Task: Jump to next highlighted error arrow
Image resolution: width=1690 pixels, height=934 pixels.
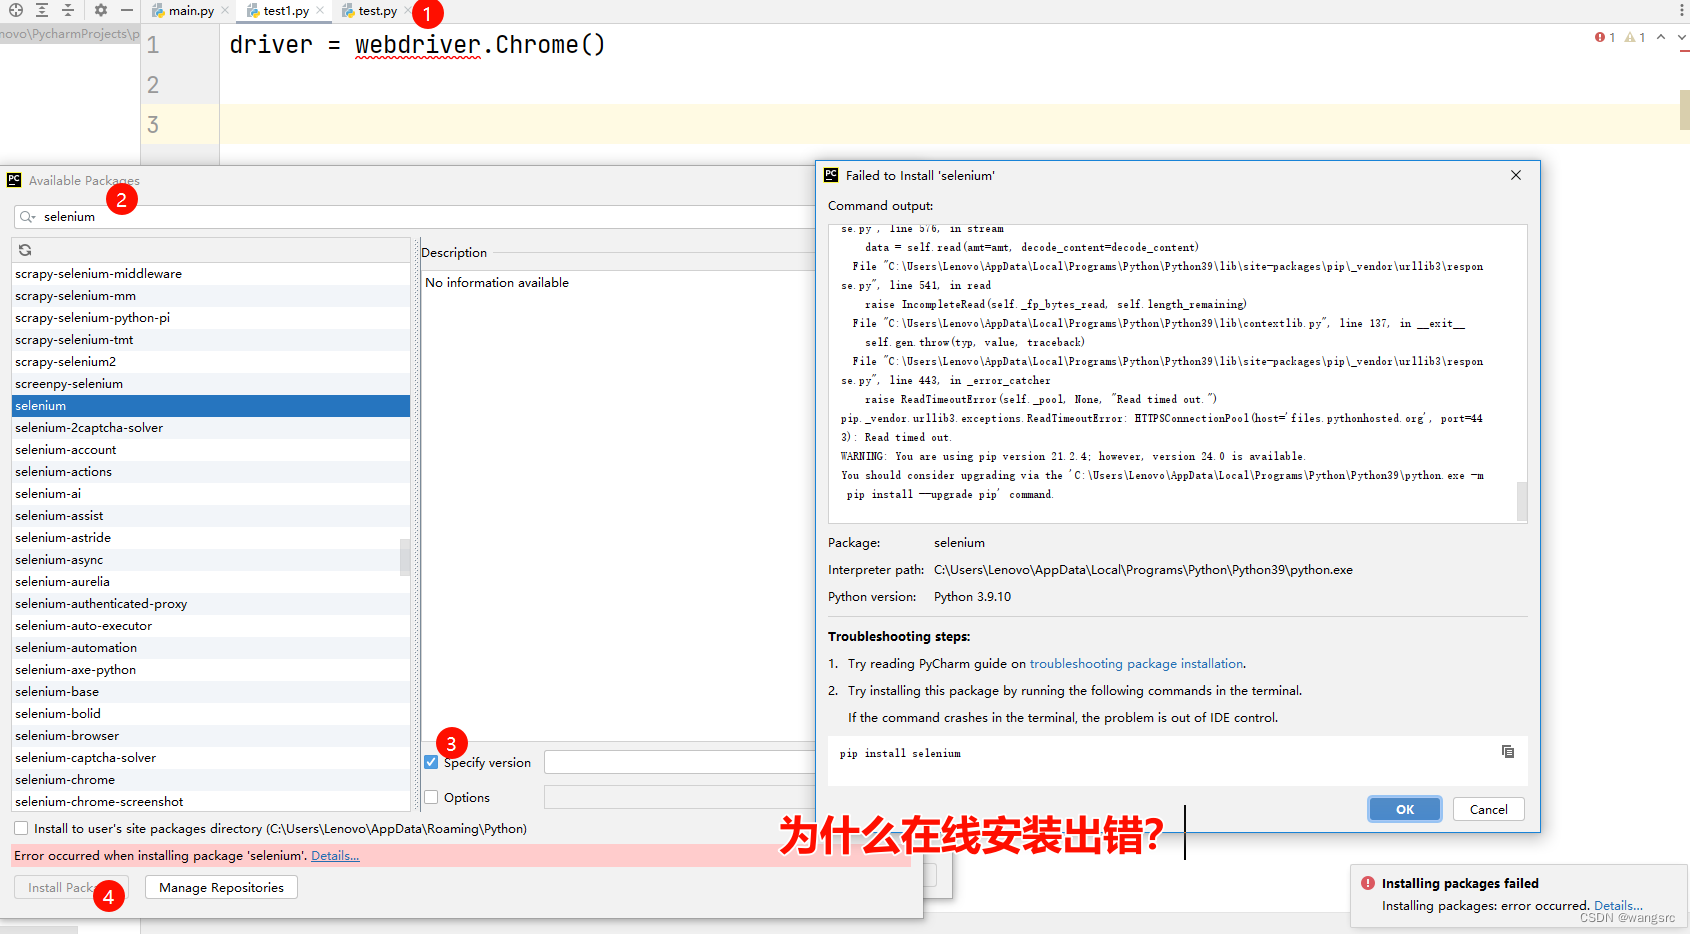Action: (x=1682, y=37)
